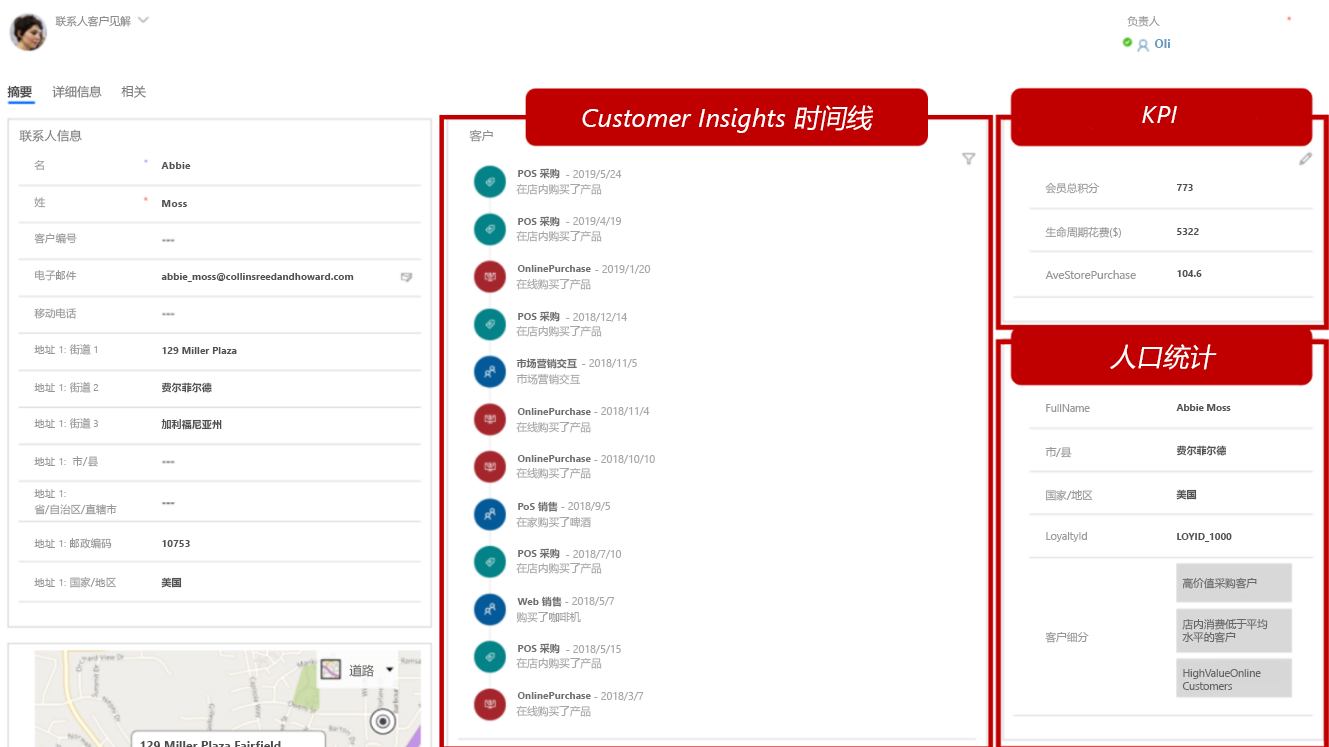Click the PoS 销售 2018/9/5 timeline icon
This screenshot has width=1329, height=747.
490,514
